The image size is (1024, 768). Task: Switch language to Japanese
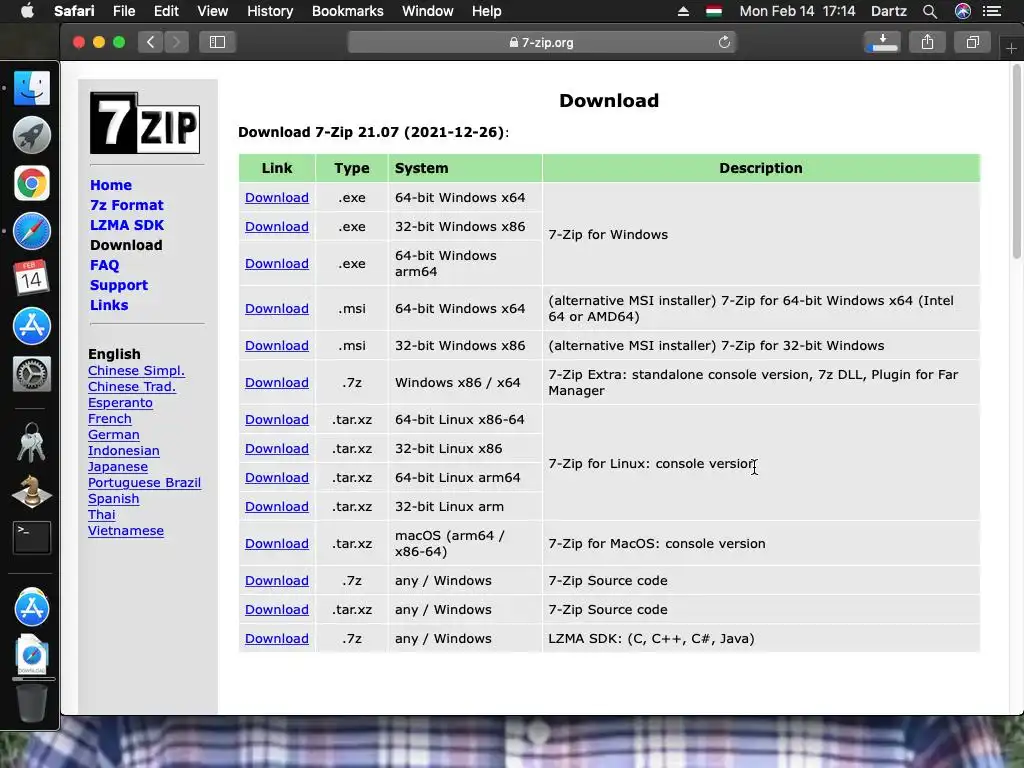118,467
